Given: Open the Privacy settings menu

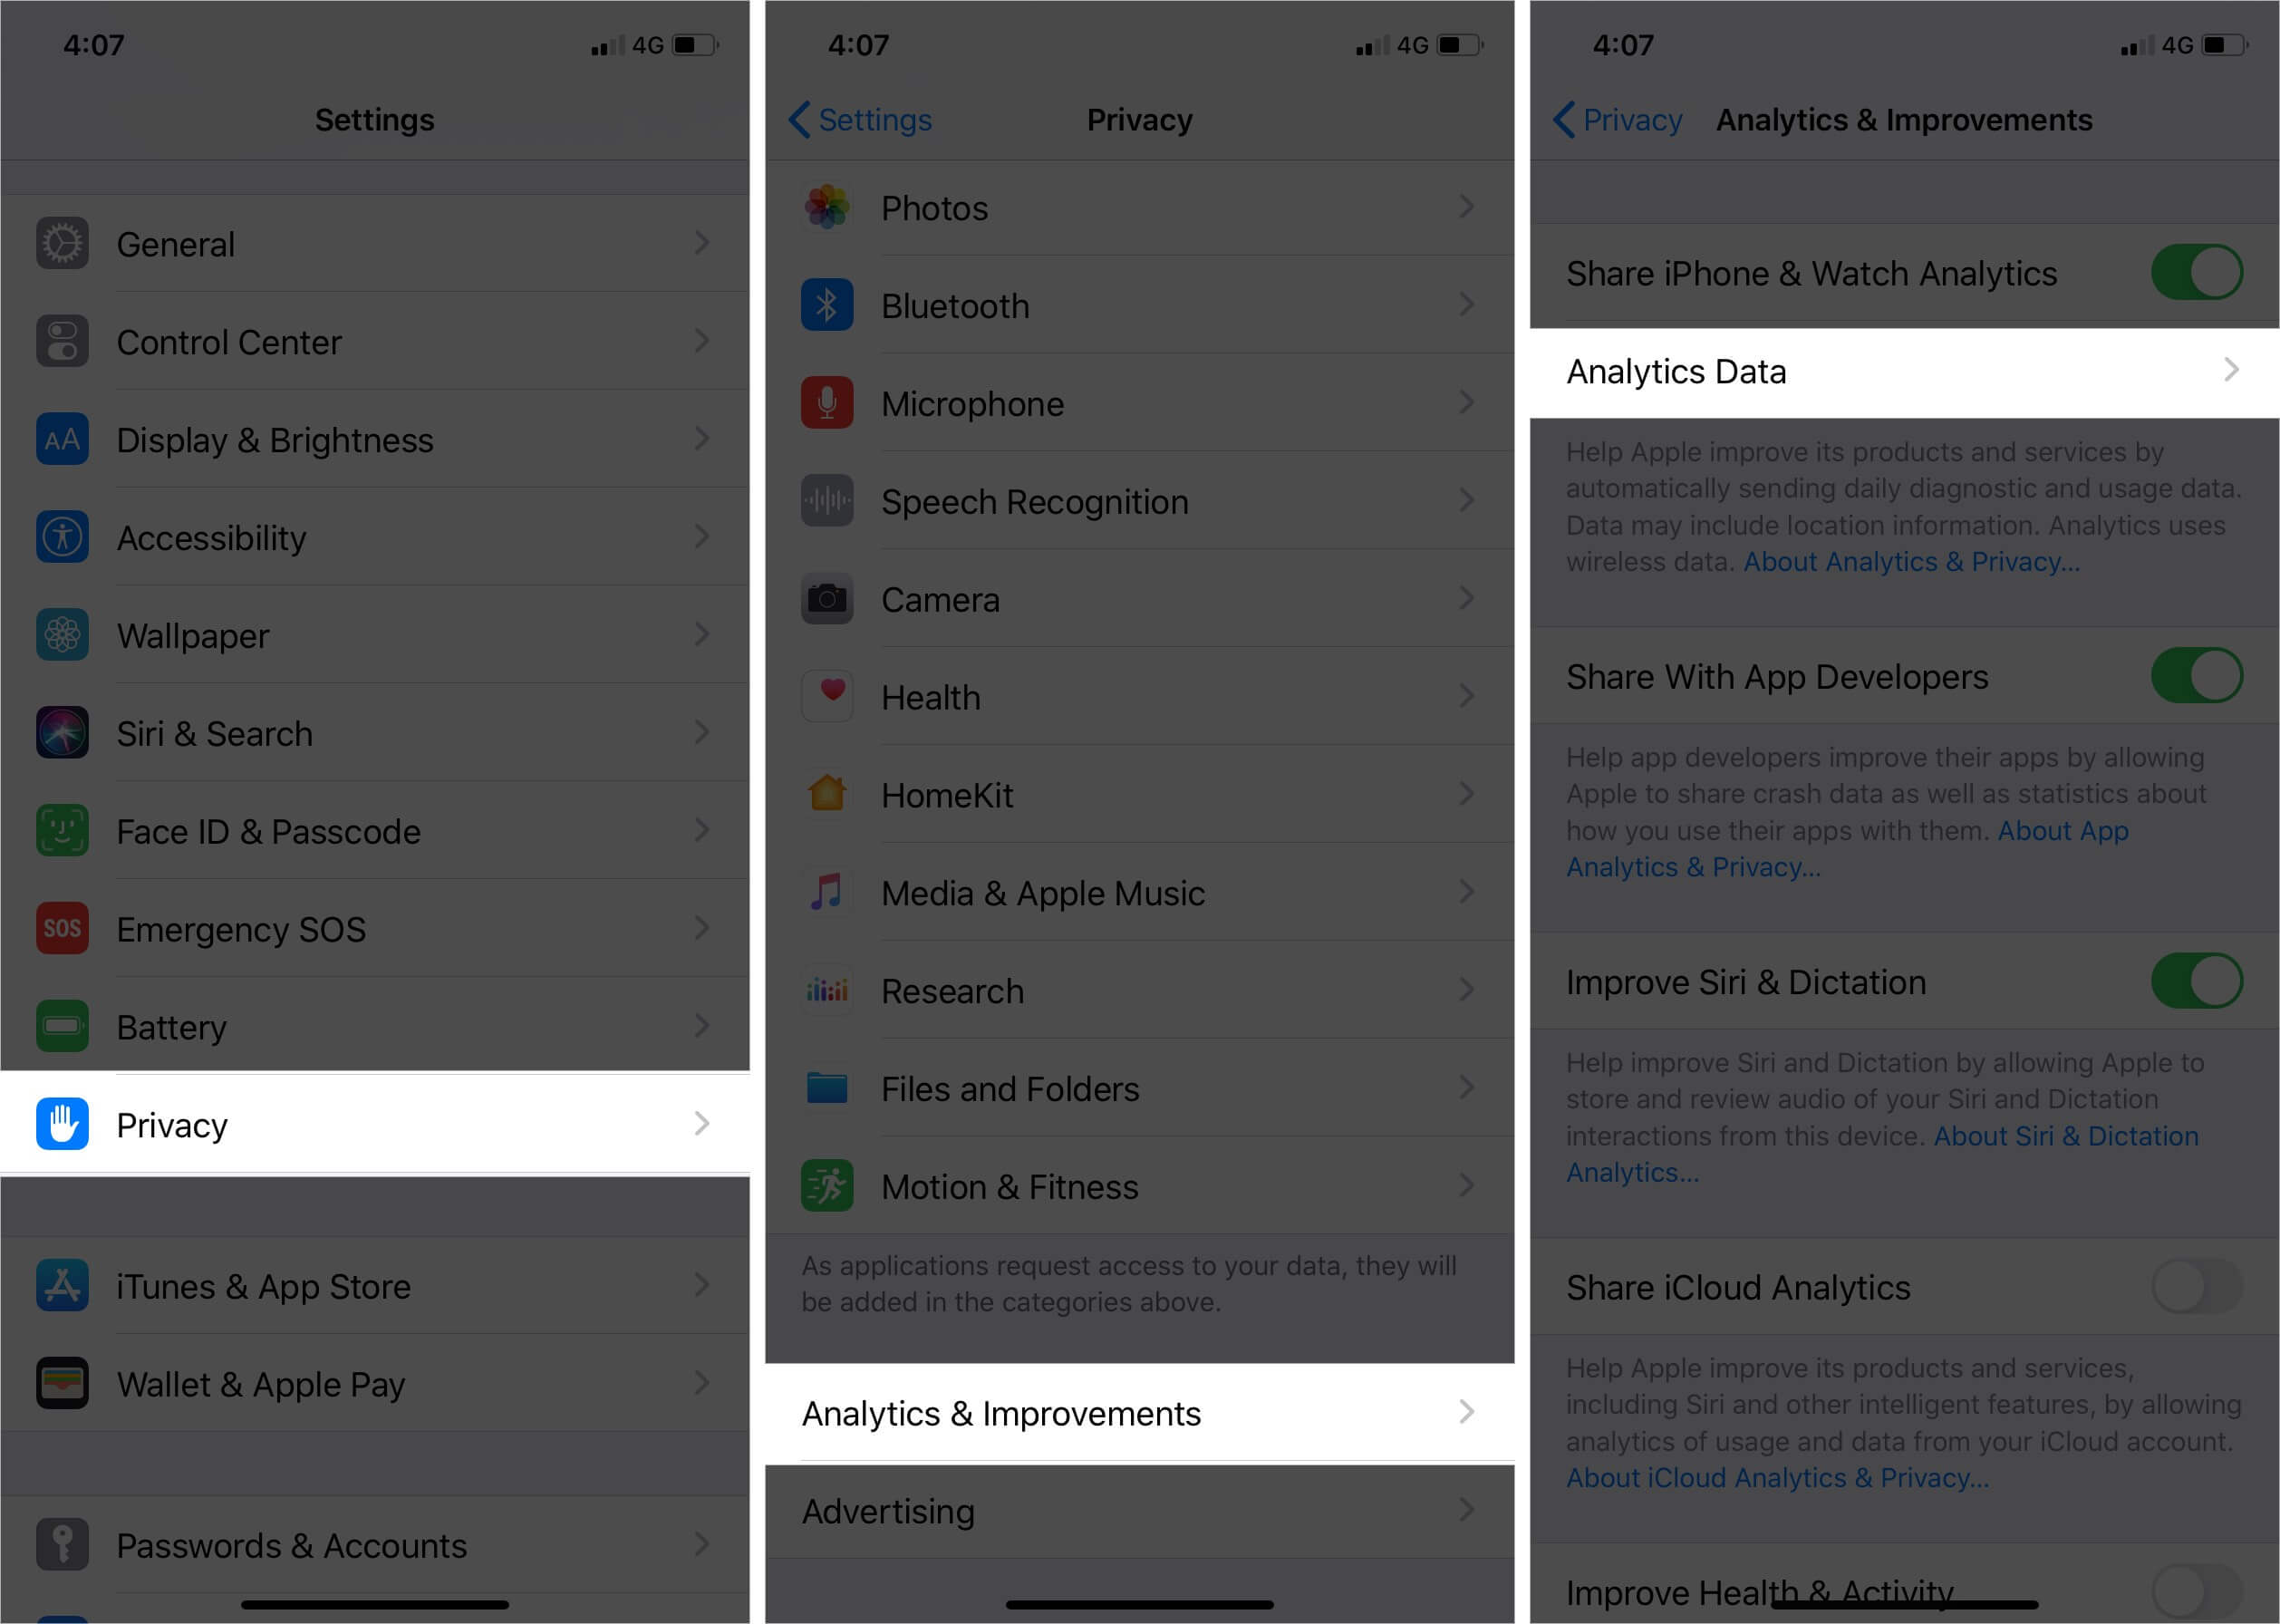Looking at the screenshot, I should coord(374,1125).
